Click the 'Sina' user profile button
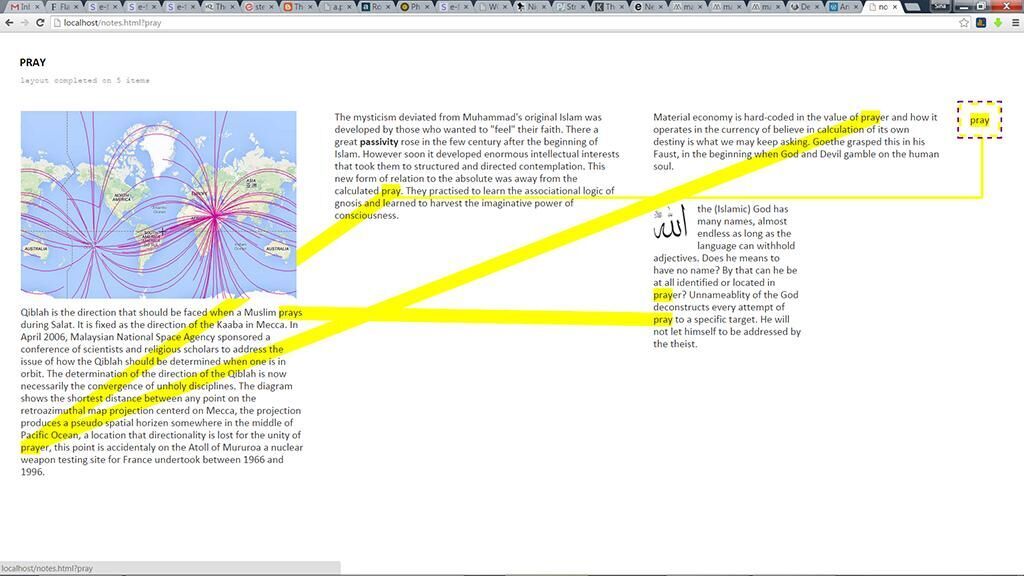This screenshot has height=576, width=1024. point(941,5)
